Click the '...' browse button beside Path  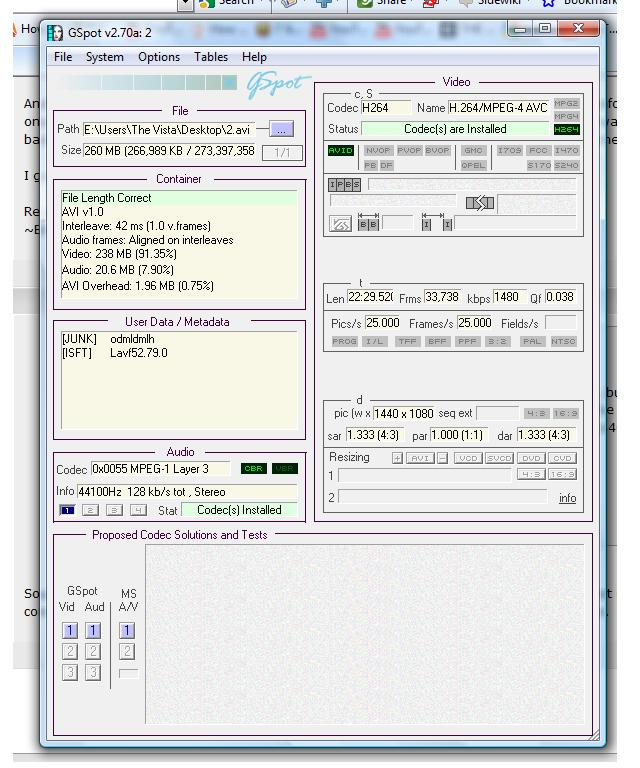point(281,129)
